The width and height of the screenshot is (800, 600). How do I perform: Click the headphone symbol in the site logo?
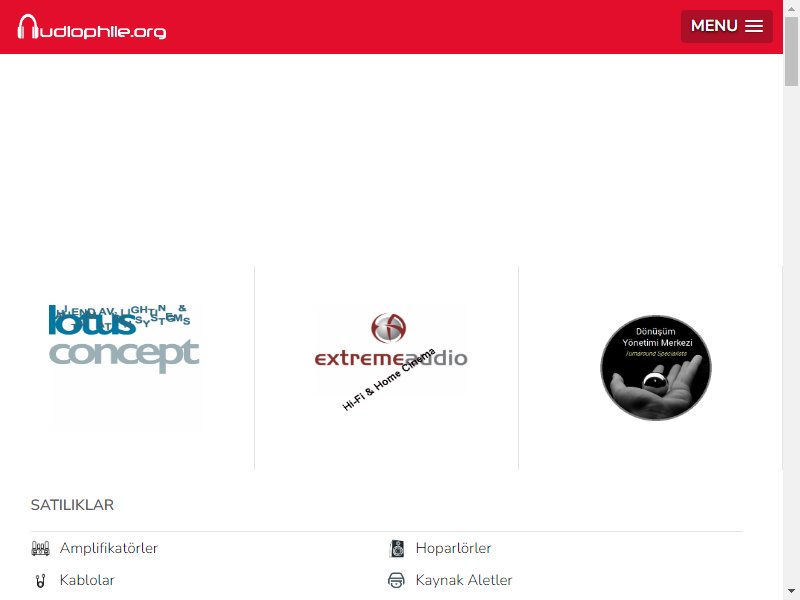(x=28, y=27)
